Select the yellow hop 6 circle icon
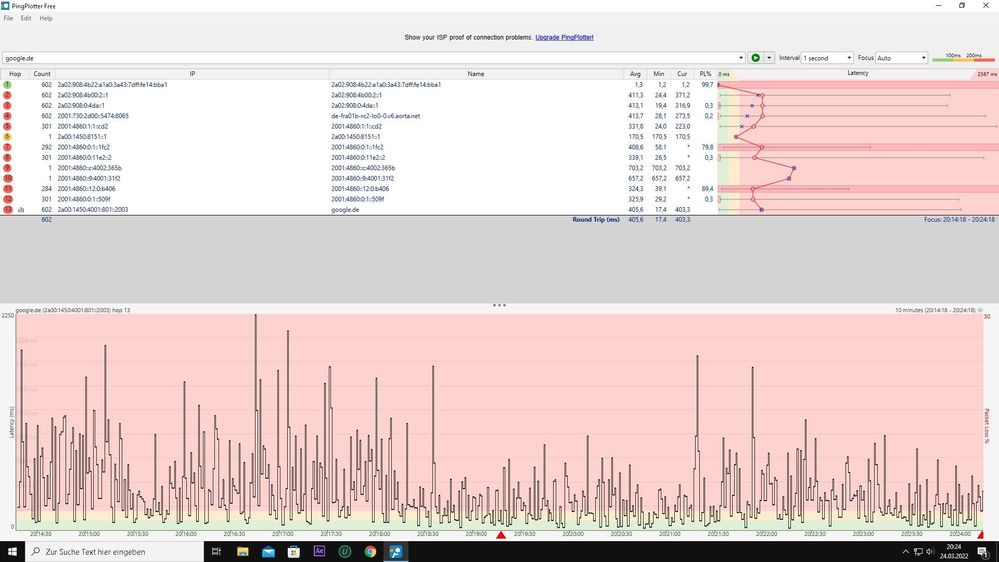 click(7, 137)
